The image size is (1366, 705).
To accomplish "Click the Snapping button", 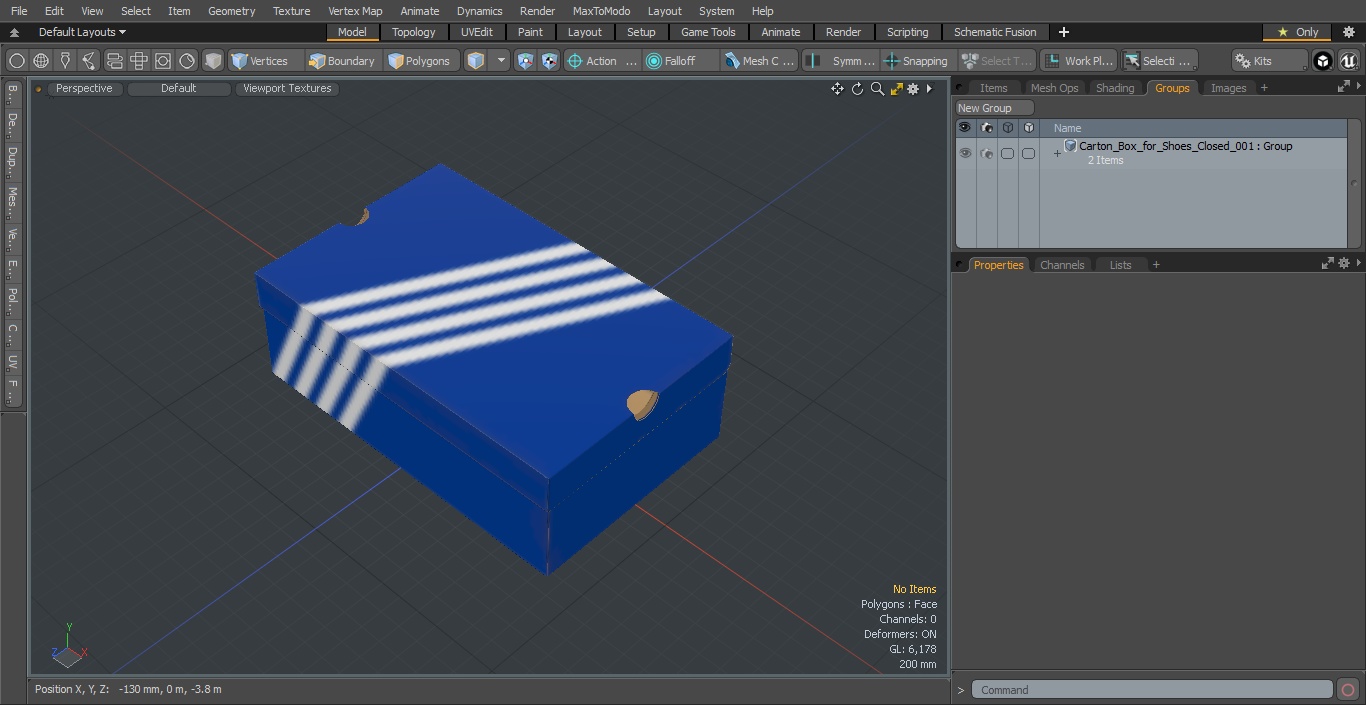I will click(916, 61).
